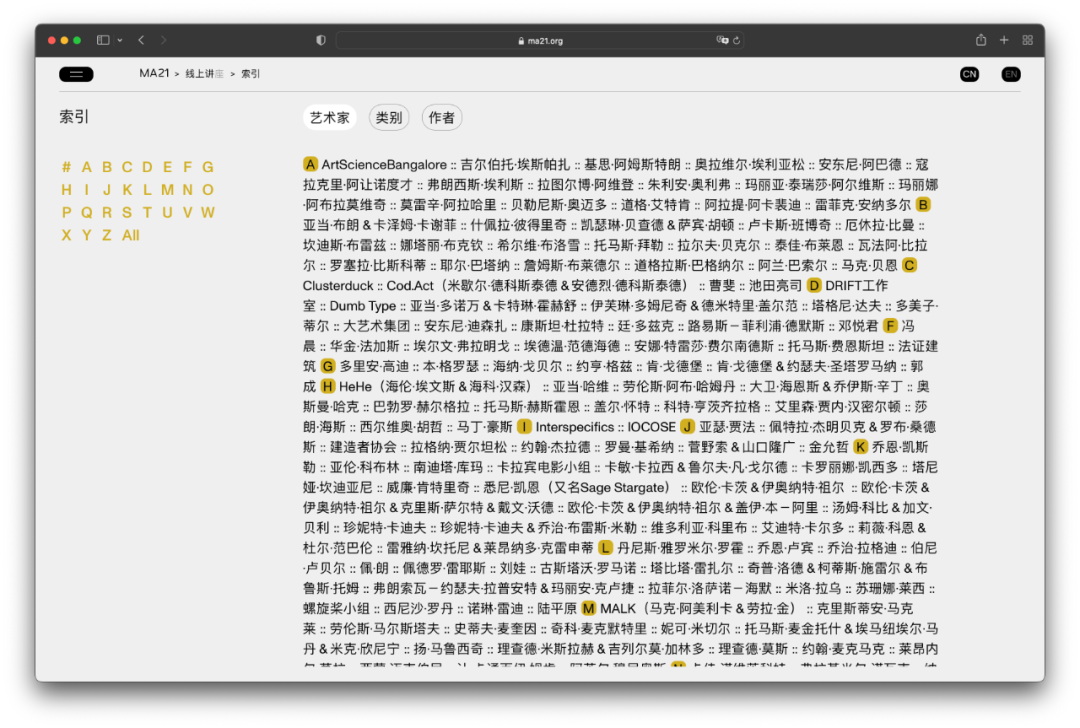Jump to letter K in sidebar index

pos(127,189)
